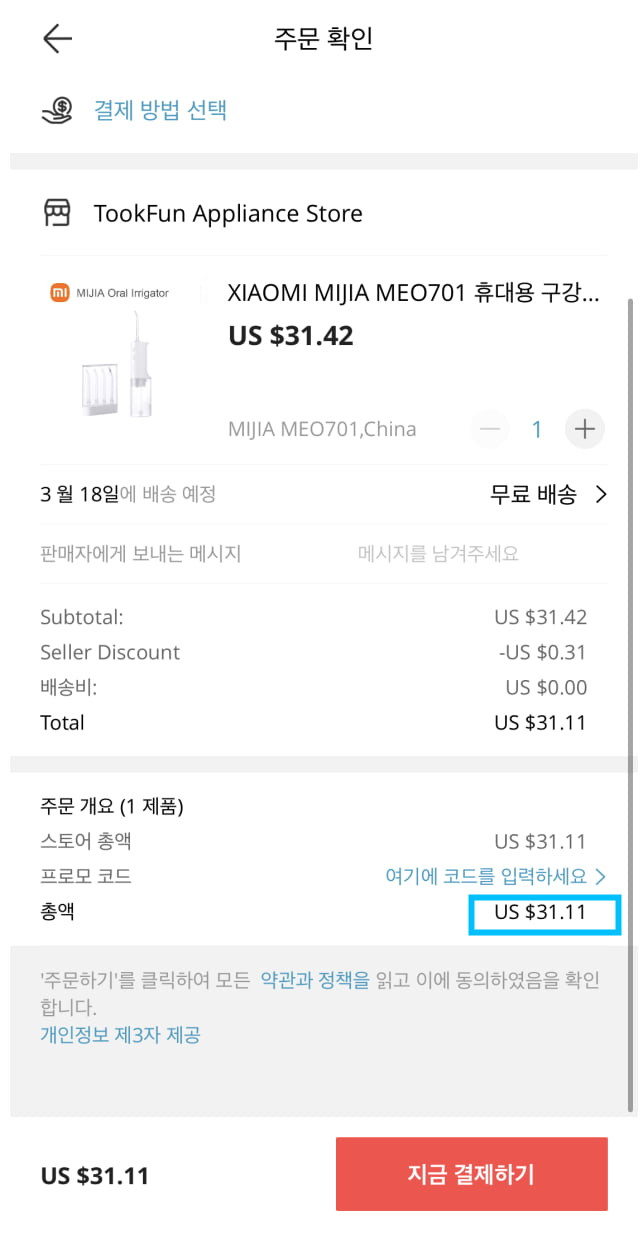
Task: Open the XIAOMI MIJIA MEO701 product title
Action: point(414,293)
